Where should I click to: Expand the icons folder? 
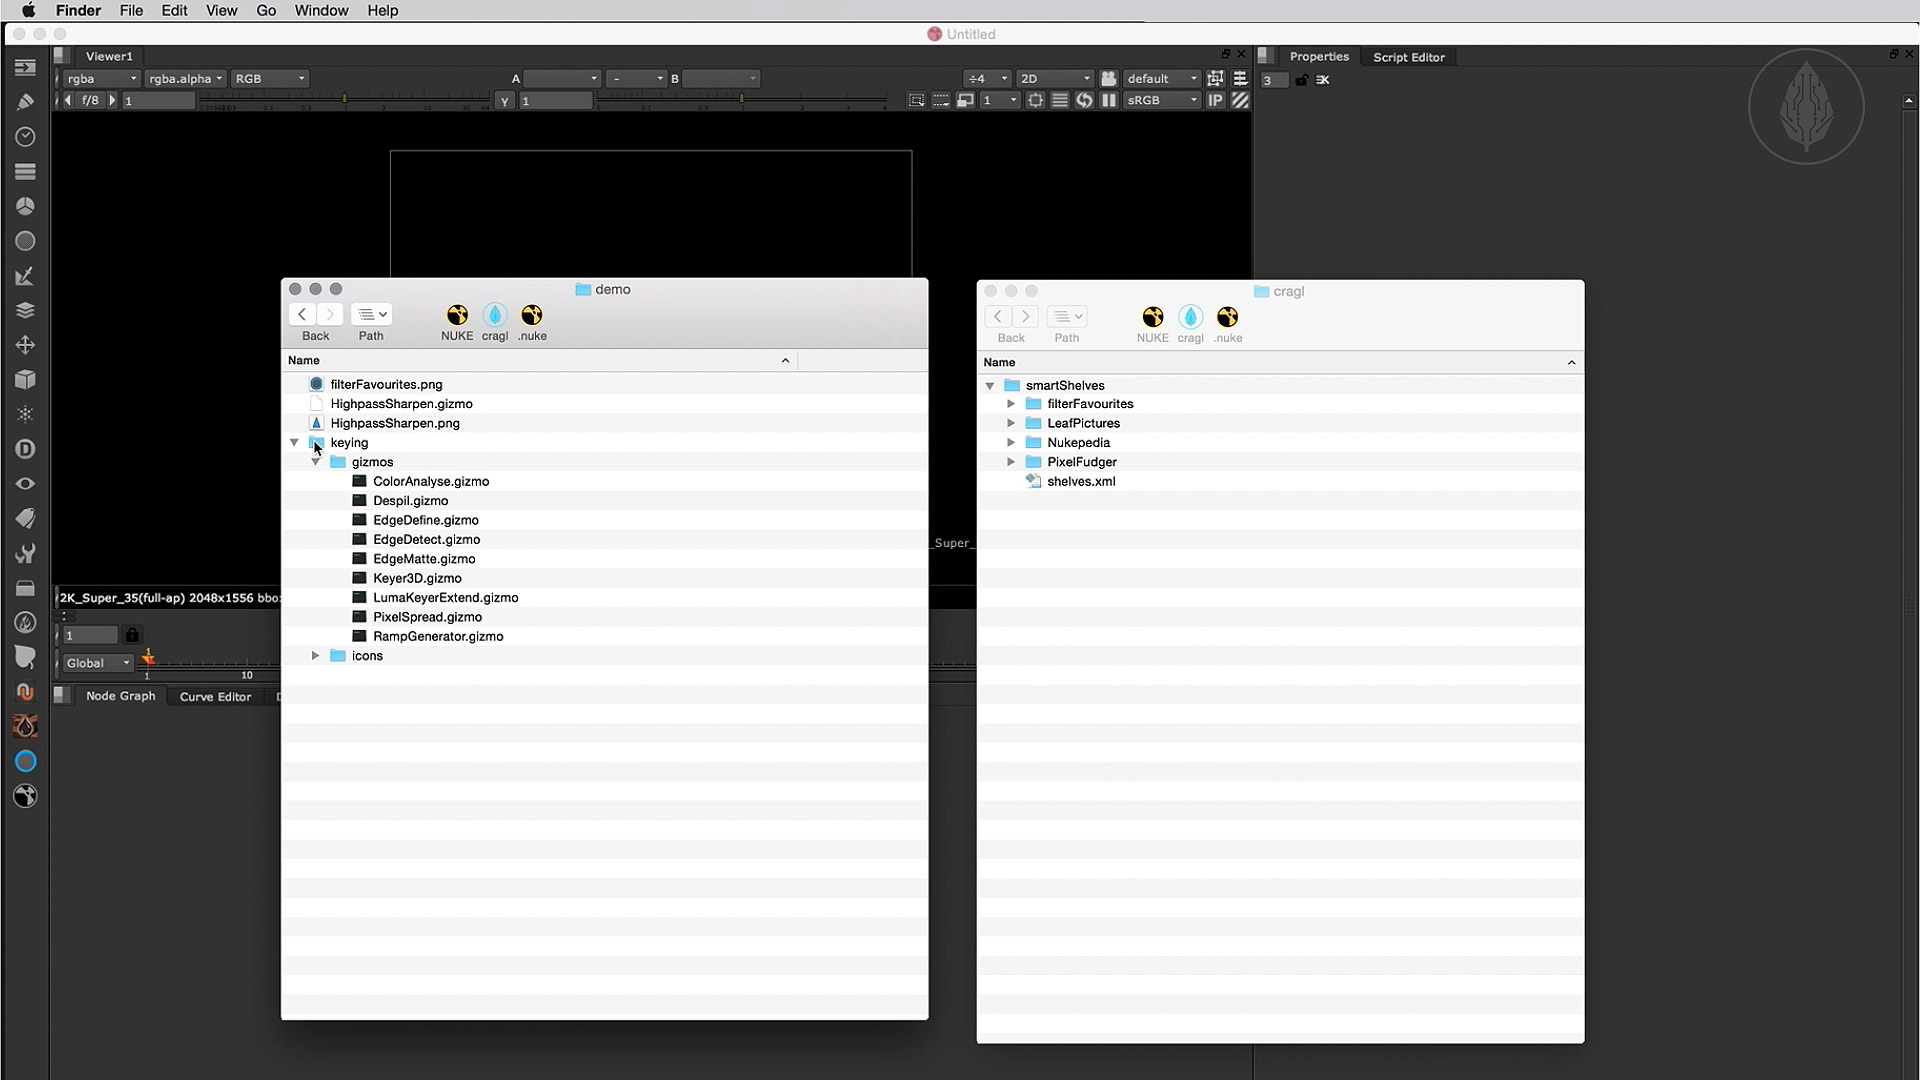[315, 656]
